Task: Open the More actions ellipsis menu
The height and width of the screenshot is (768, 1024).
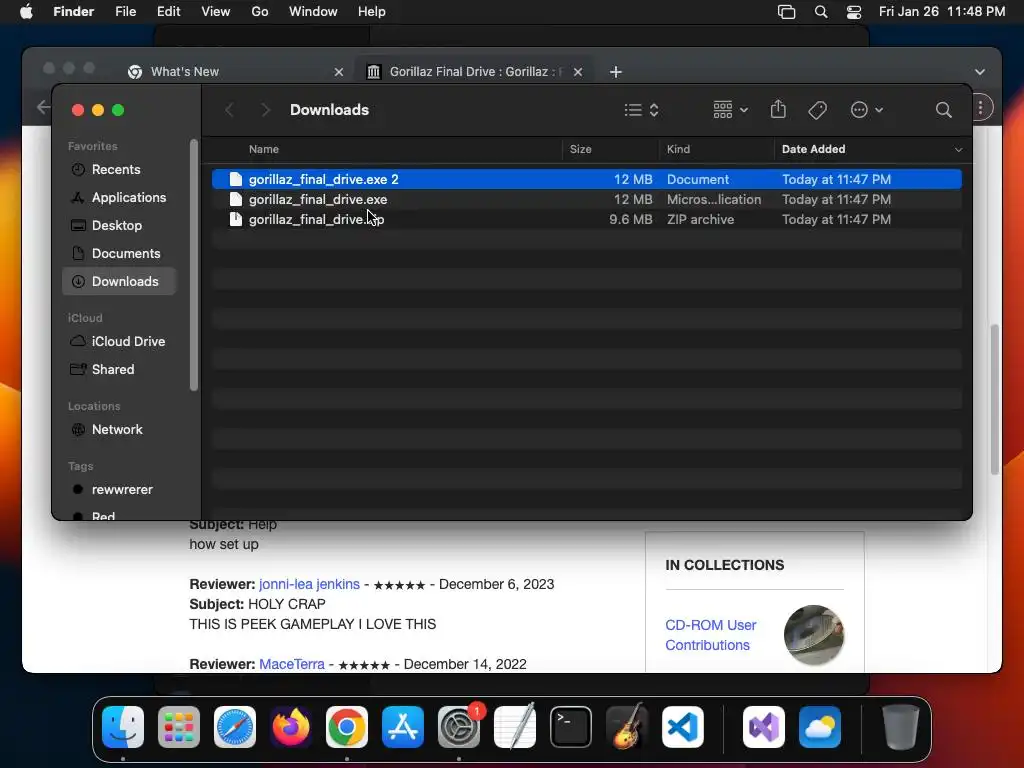Action: click(866, 110)
